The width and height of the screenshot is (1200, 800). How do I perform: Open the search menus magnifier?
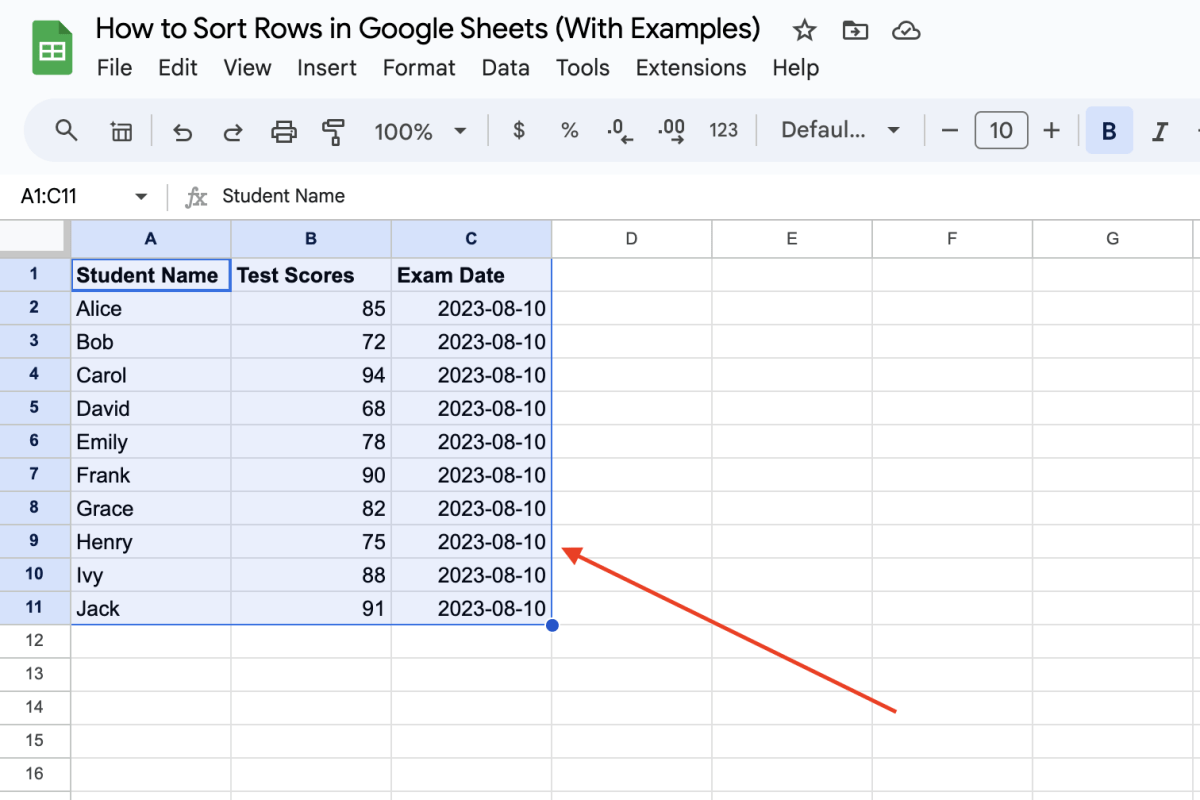point(66,130)
